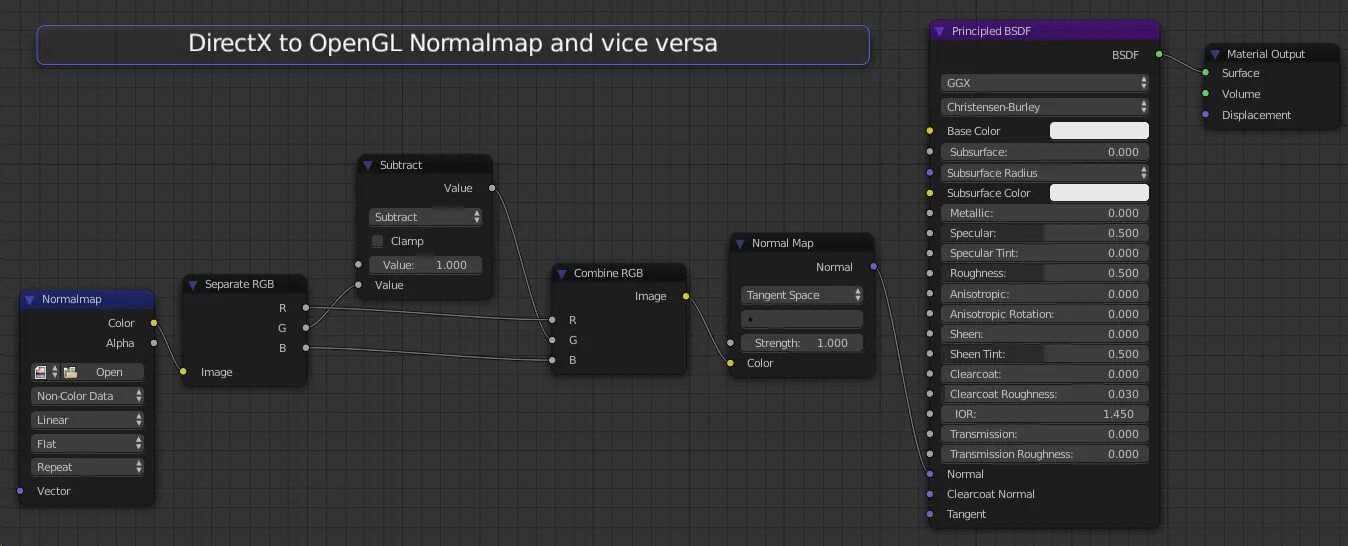The height and width of the screenshot is (546, 1348).
Task: Open the Non-Color Data dropdown
Action: pos(88,396)
